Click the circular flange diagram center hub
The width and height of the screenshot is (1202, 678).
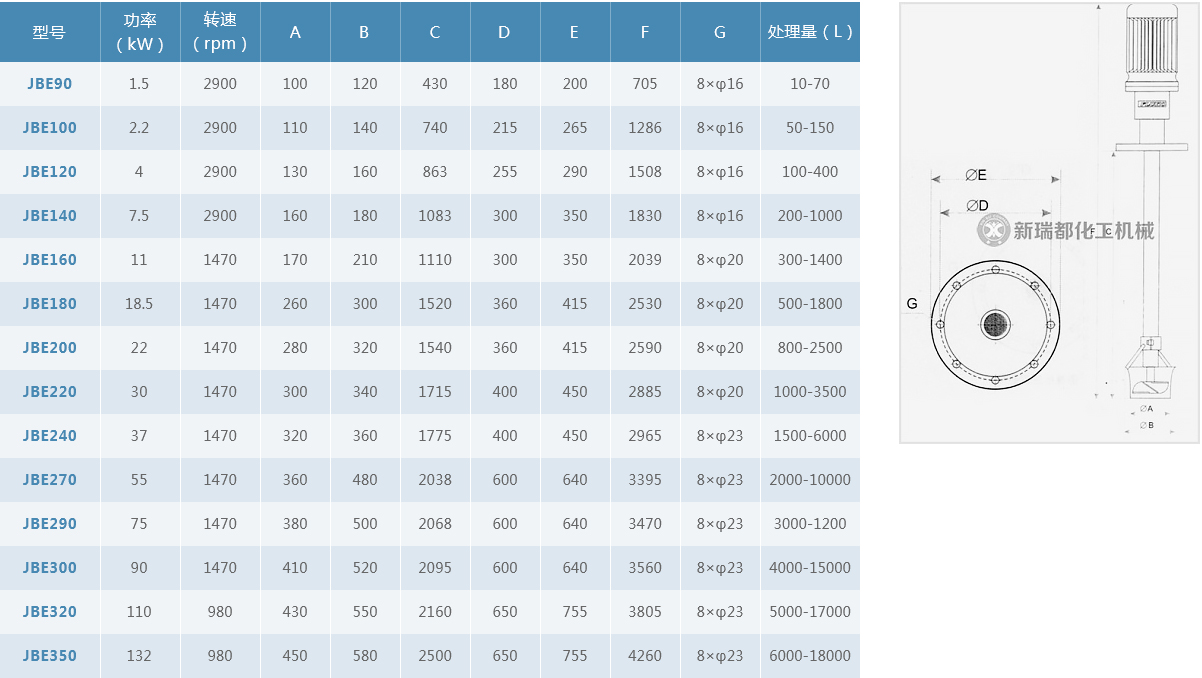click(x=995, y=323)
